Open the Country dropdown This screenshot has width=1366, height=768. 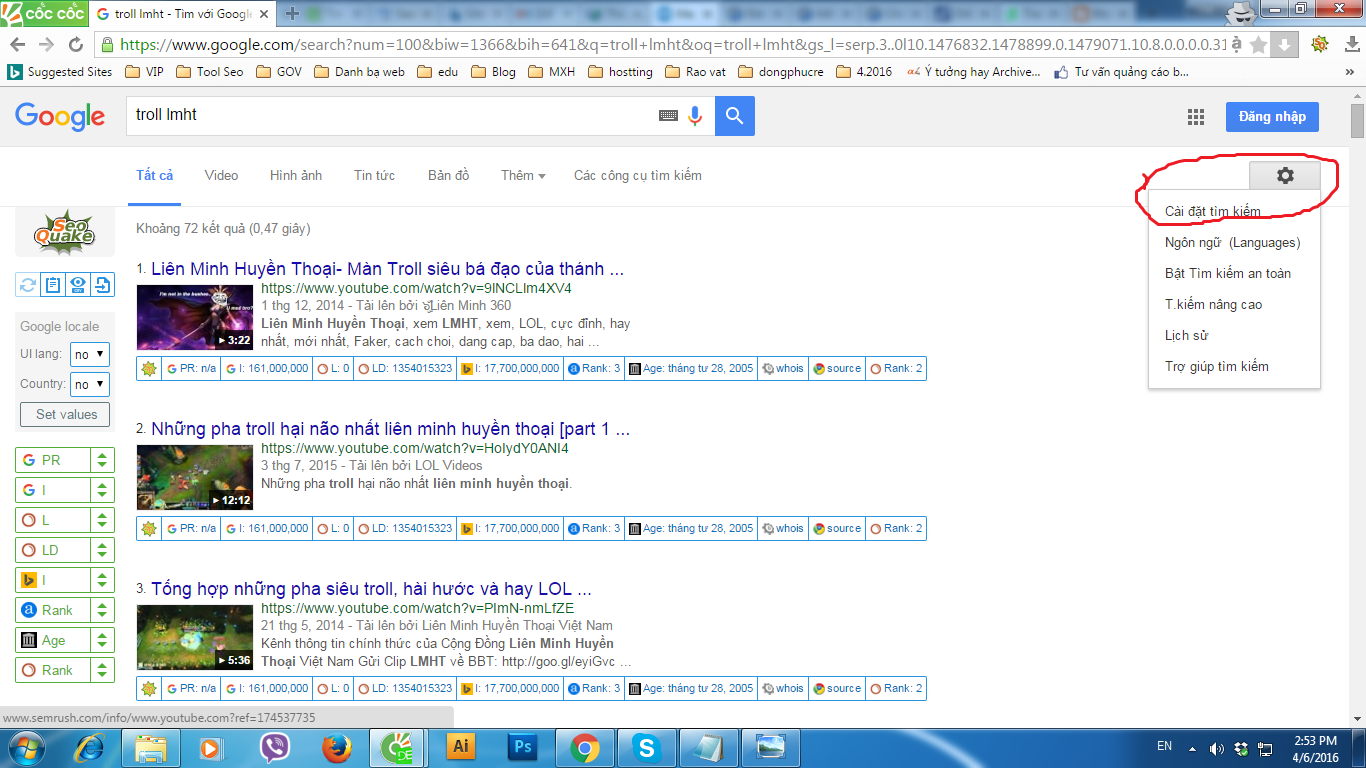89,384
